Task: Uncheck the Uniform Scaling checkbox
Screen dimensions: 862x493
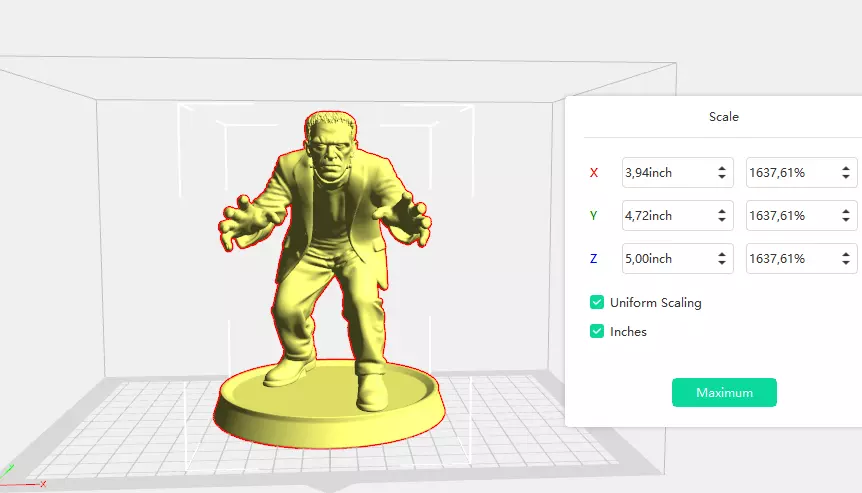Action: pos(596,302)
